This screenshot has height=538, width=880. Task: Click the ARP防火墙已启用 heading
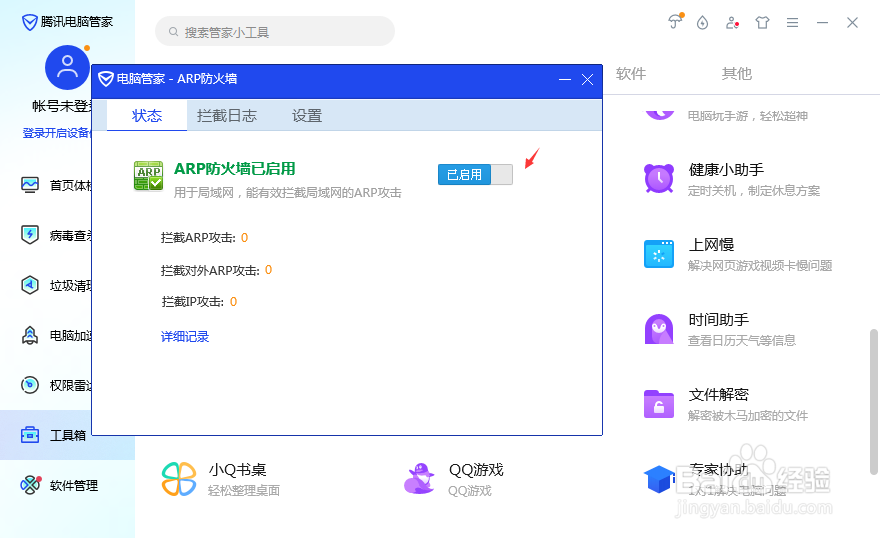[x=235, y=169]
